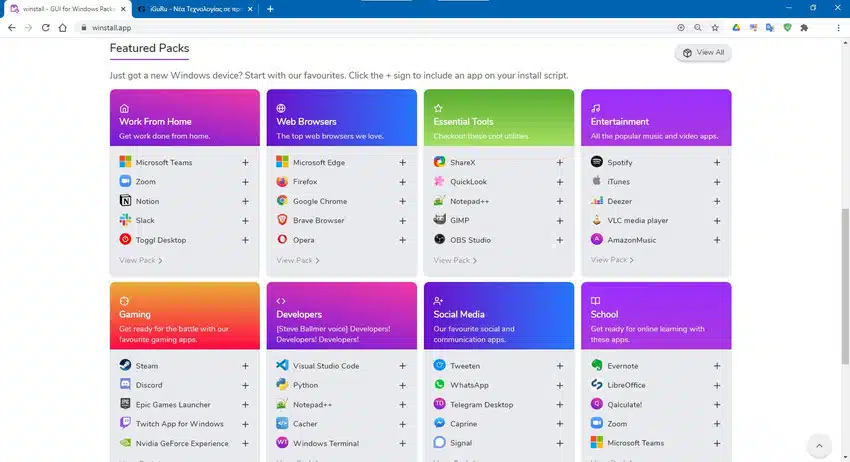Click the winstall.app address bar
Screen dimensions: 850x462
click(x=374, y=28)
